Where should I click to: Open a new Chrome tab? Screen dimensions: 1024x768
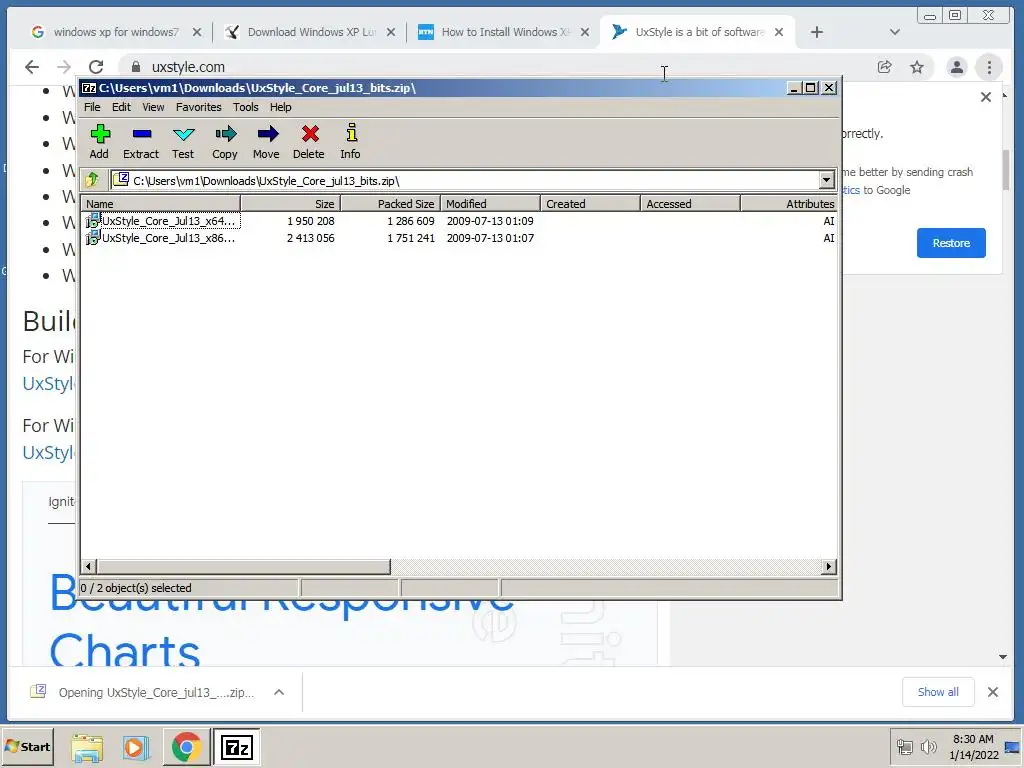(816, 32)
